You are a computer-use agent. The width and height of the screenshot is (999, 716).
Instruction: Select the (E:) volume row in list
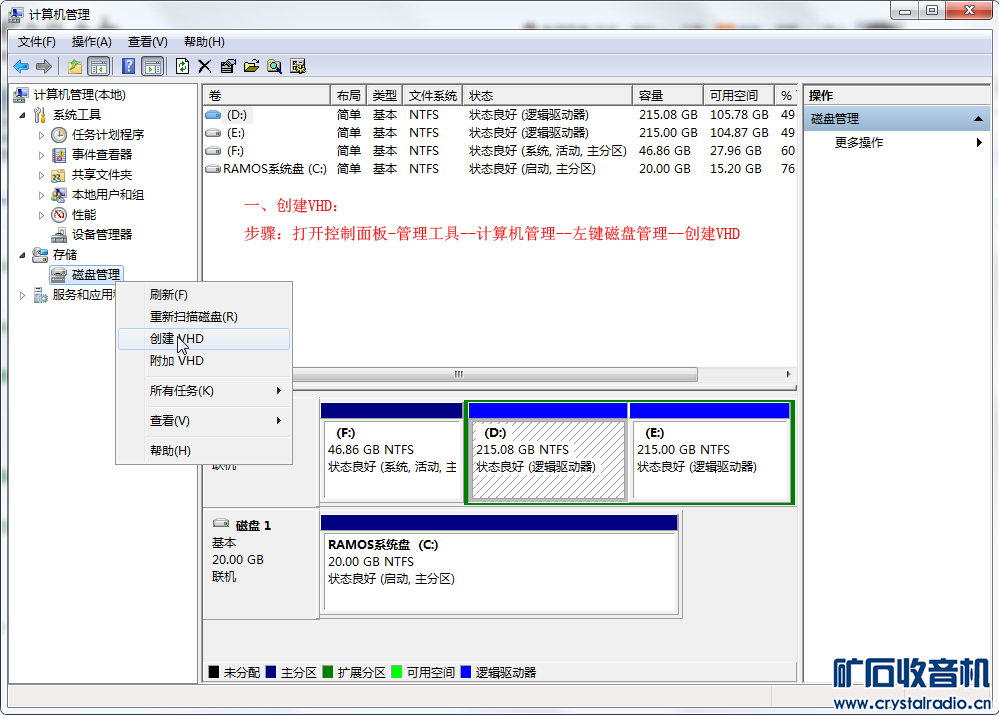point(500,132)
